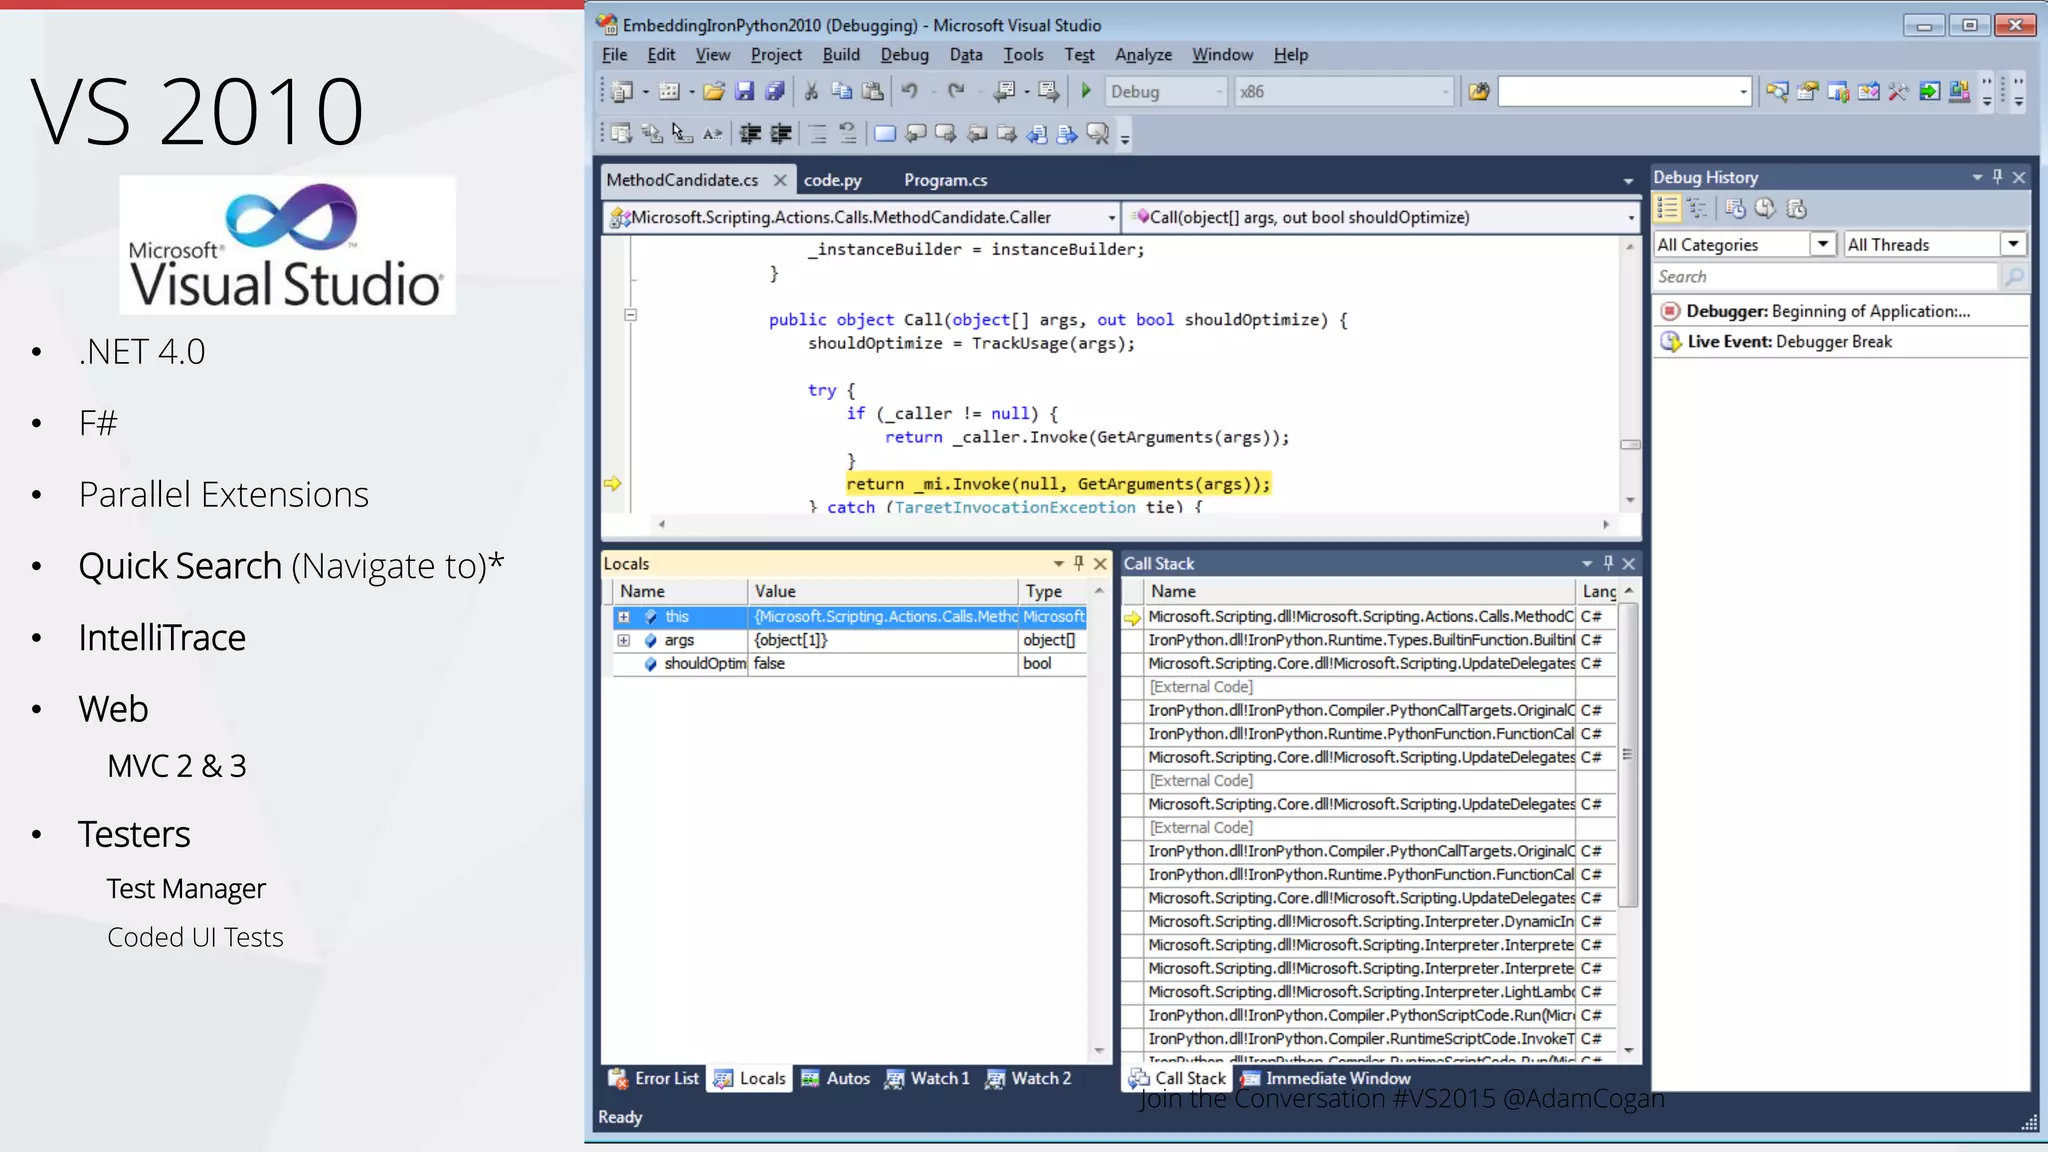2048x1152 pixels.
Task: Switch to the code.py tab
Action: [x=832, y=180]
